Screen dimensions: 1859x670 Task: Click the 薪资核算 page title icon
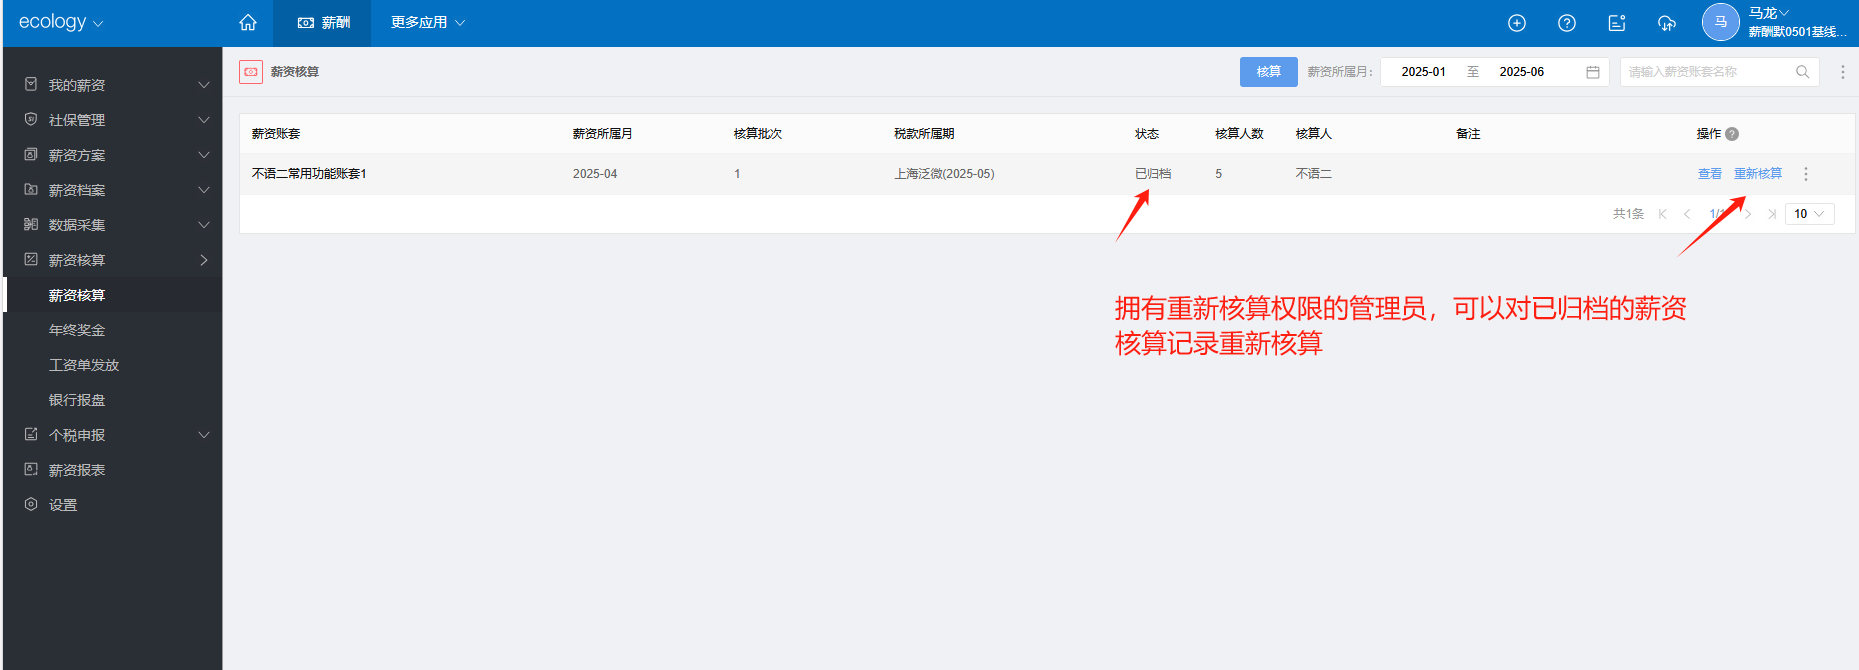(x=251, y=72)
